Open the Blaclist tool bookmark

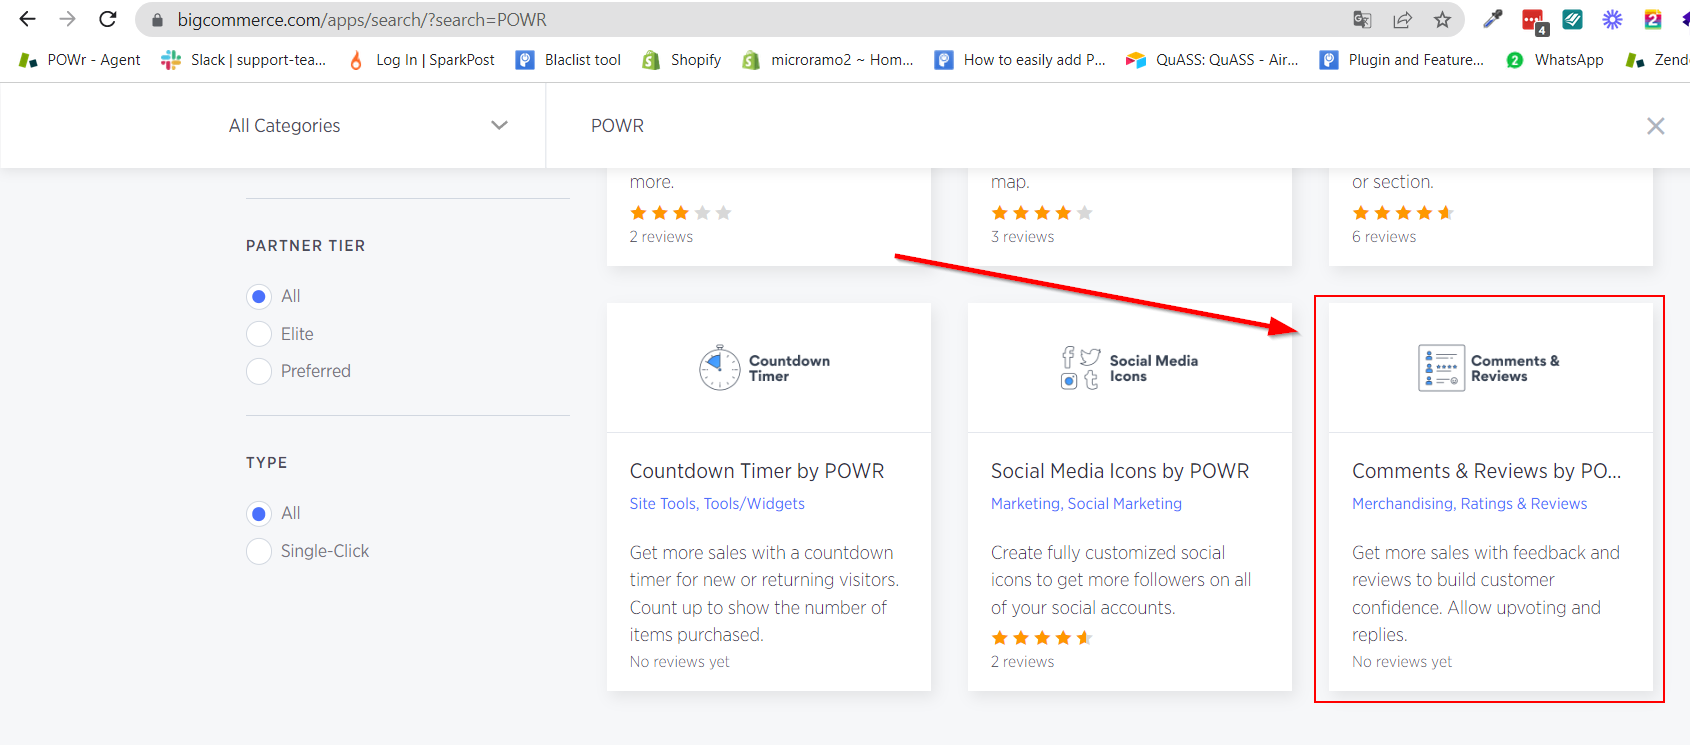568,60
